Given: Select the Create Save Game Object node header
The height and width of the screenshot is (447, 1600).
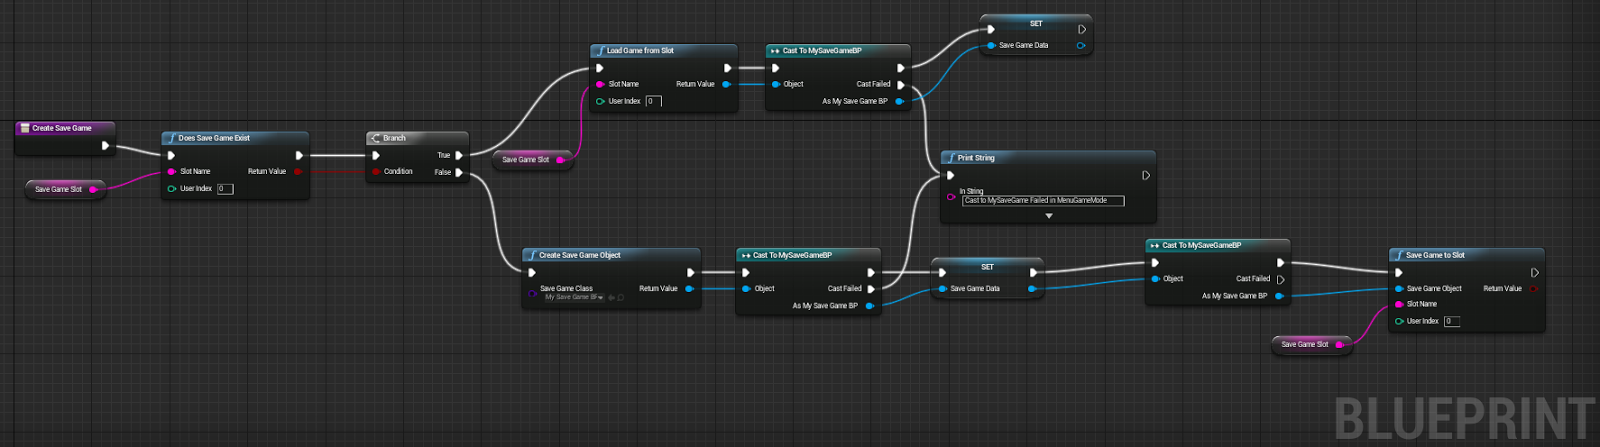Looking at the screenshot, I should 611,255.
